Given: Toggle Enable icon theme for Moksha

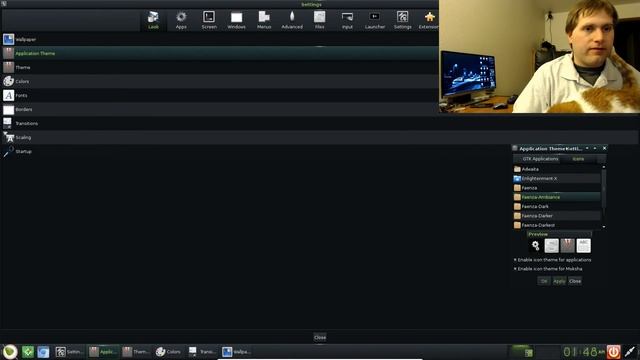Looking at the screenshot, I should 548,269.
